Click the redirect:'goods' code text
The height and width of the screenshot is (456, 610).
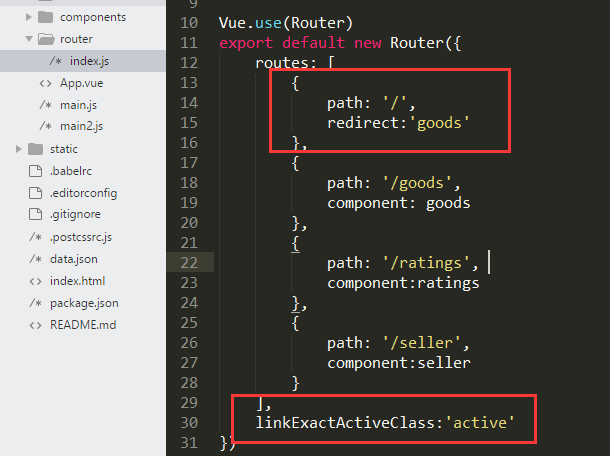(398, 123)
